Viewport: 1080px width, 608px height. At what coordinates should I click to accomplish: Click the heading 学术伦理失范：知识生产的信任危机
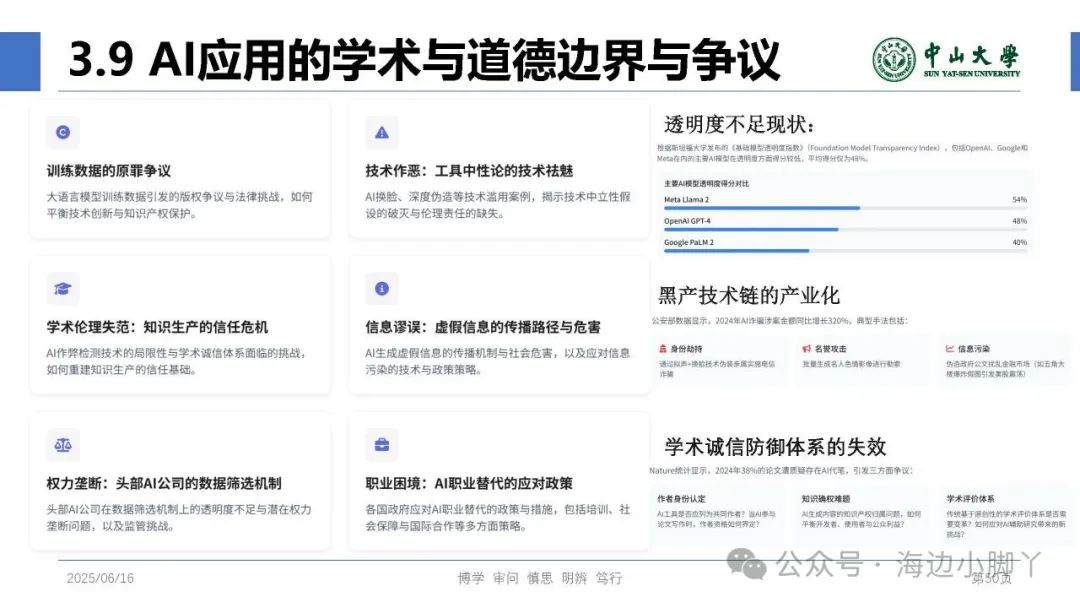click(157, 327)
